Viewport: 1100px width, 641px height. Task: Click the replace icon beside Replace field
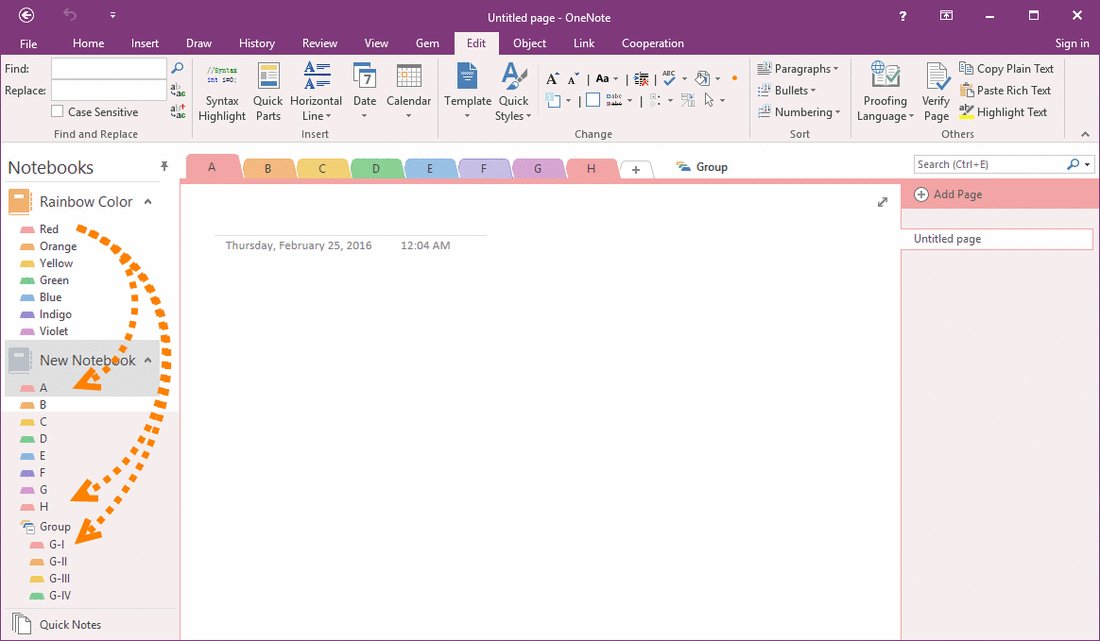pyautogui.click(x=177, y=90)
